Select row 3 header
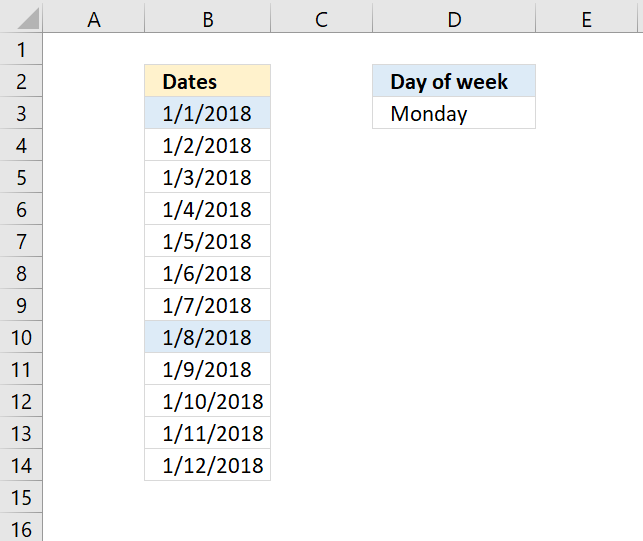This screenshot has height=541, width=643. (x=21, y=113)
